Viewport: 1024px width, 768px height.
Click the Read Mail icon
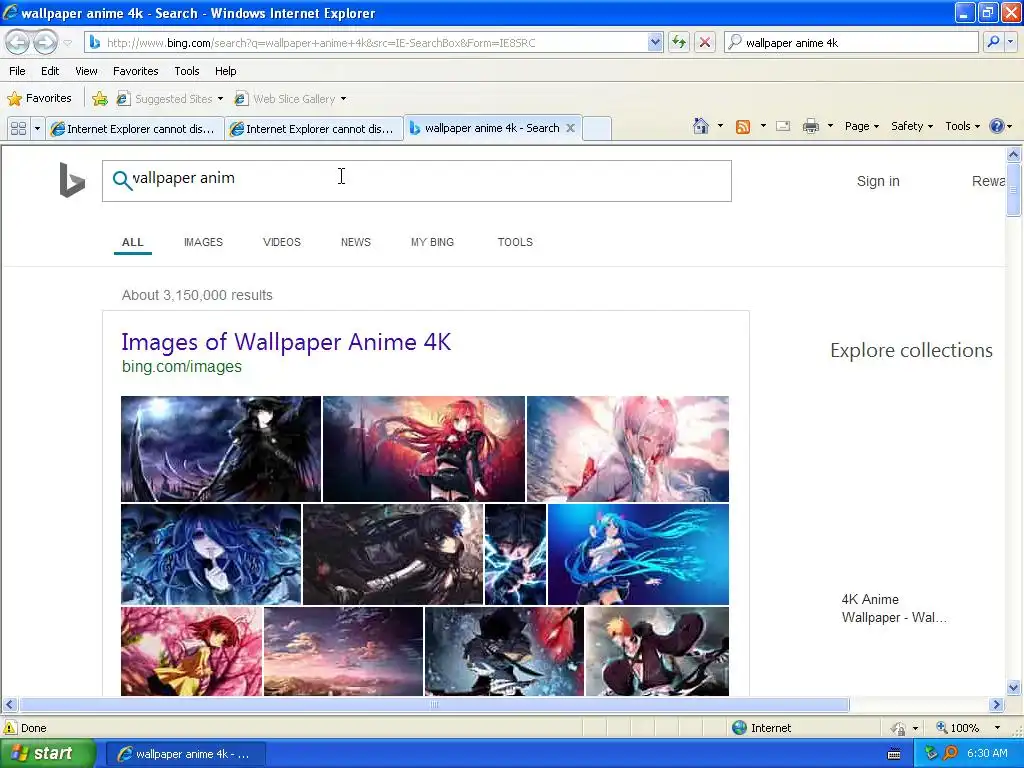tap(783, 127)
